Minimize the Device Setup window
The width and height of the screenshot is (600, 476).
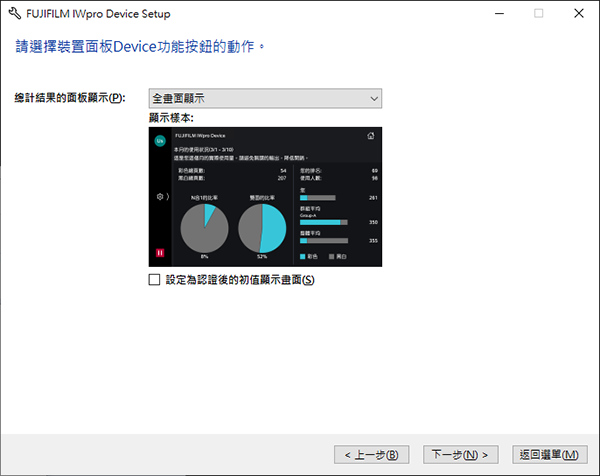click(x=499, y=13)
